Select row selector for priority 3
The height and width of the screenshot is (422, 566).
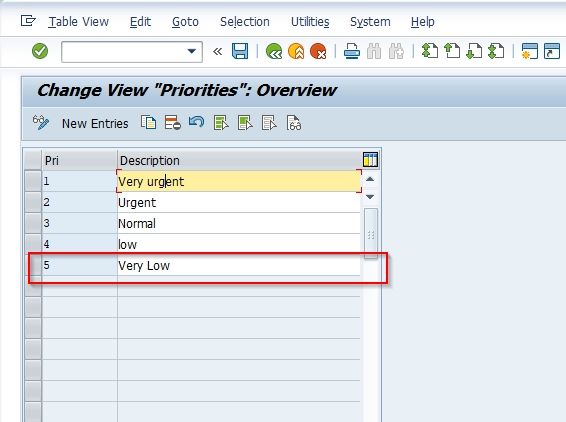coord(33,223)
